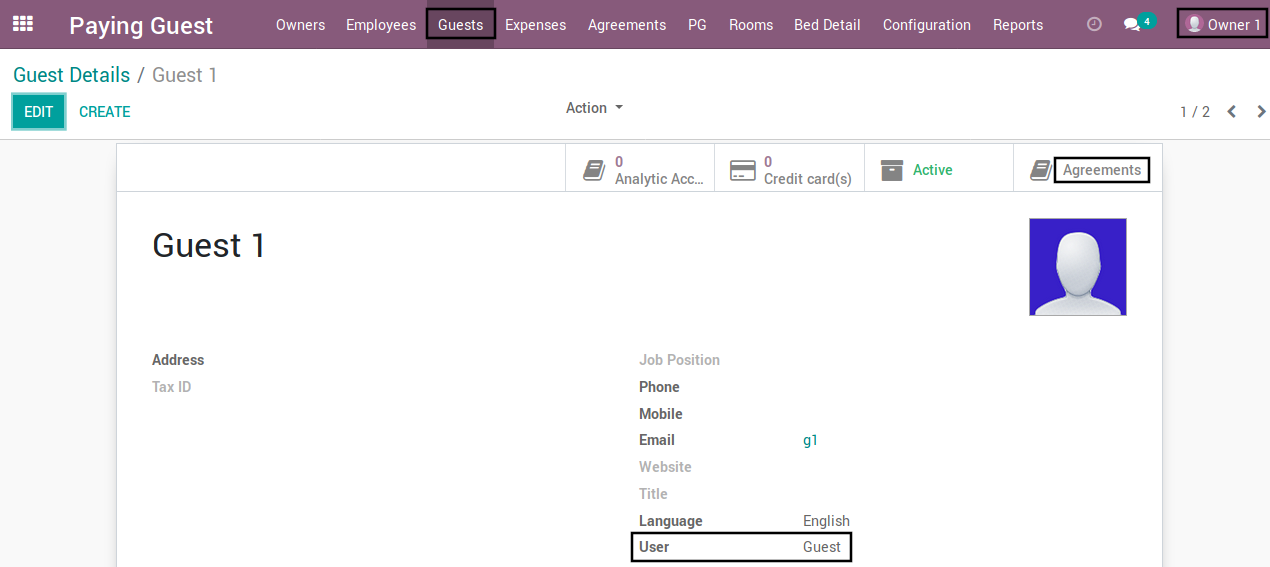Click the Mobile field label
Viewport: 1270px width, 567px height.
(x=661, y=414)
